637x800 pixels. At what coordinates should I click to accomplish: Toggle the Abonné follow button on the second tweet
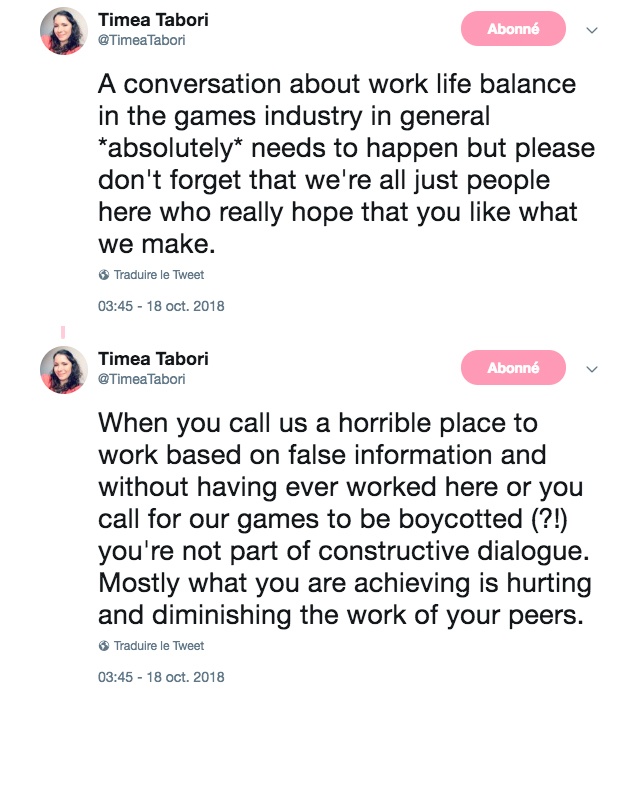[513, 369]
